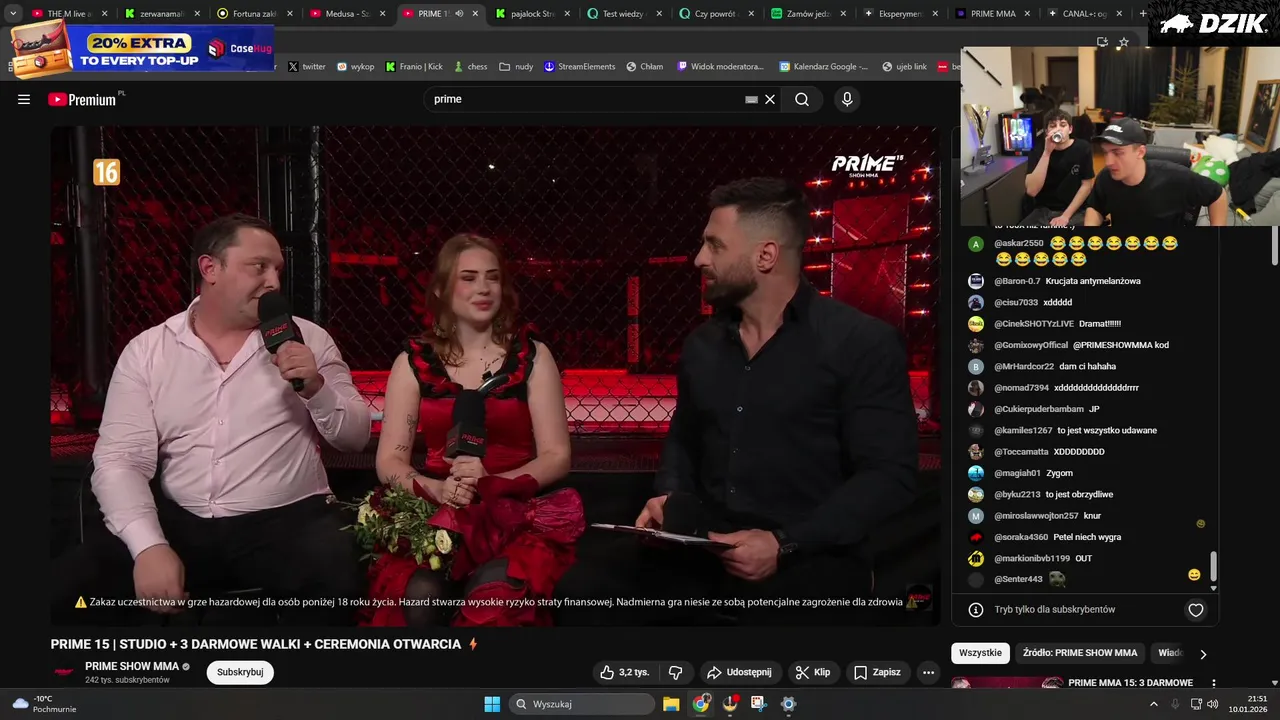Clear the search query with the X

pyautogui.click(x=770, y=99)
